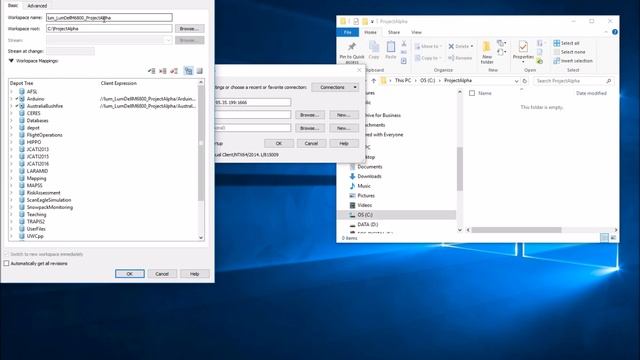Screen dimensions: 640x360
Task: Click the HIPPO depot icon
Action: tap(22, 142)
